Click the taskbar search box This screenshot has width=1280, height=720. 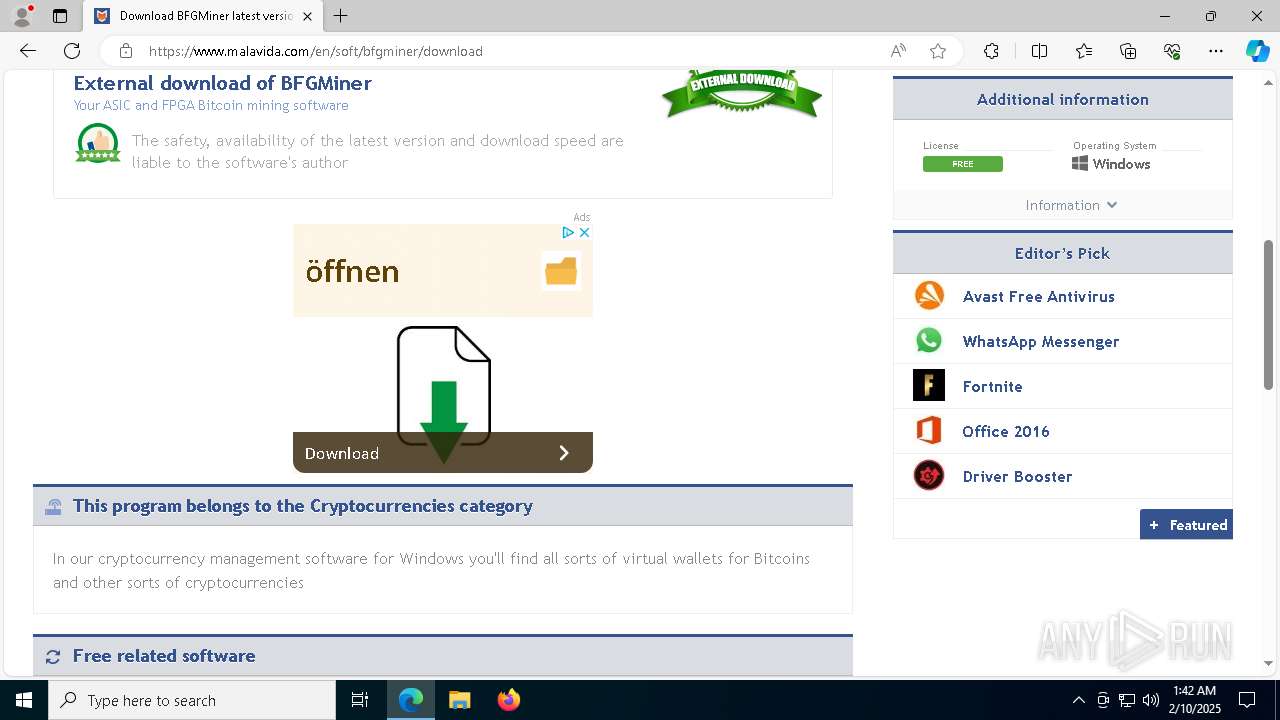point(192,700)
